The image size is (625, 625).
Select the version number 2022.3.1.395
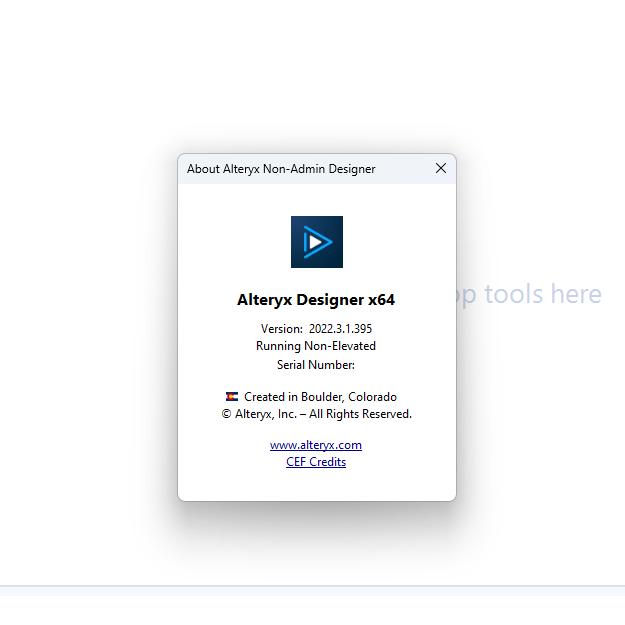(340, 329)
